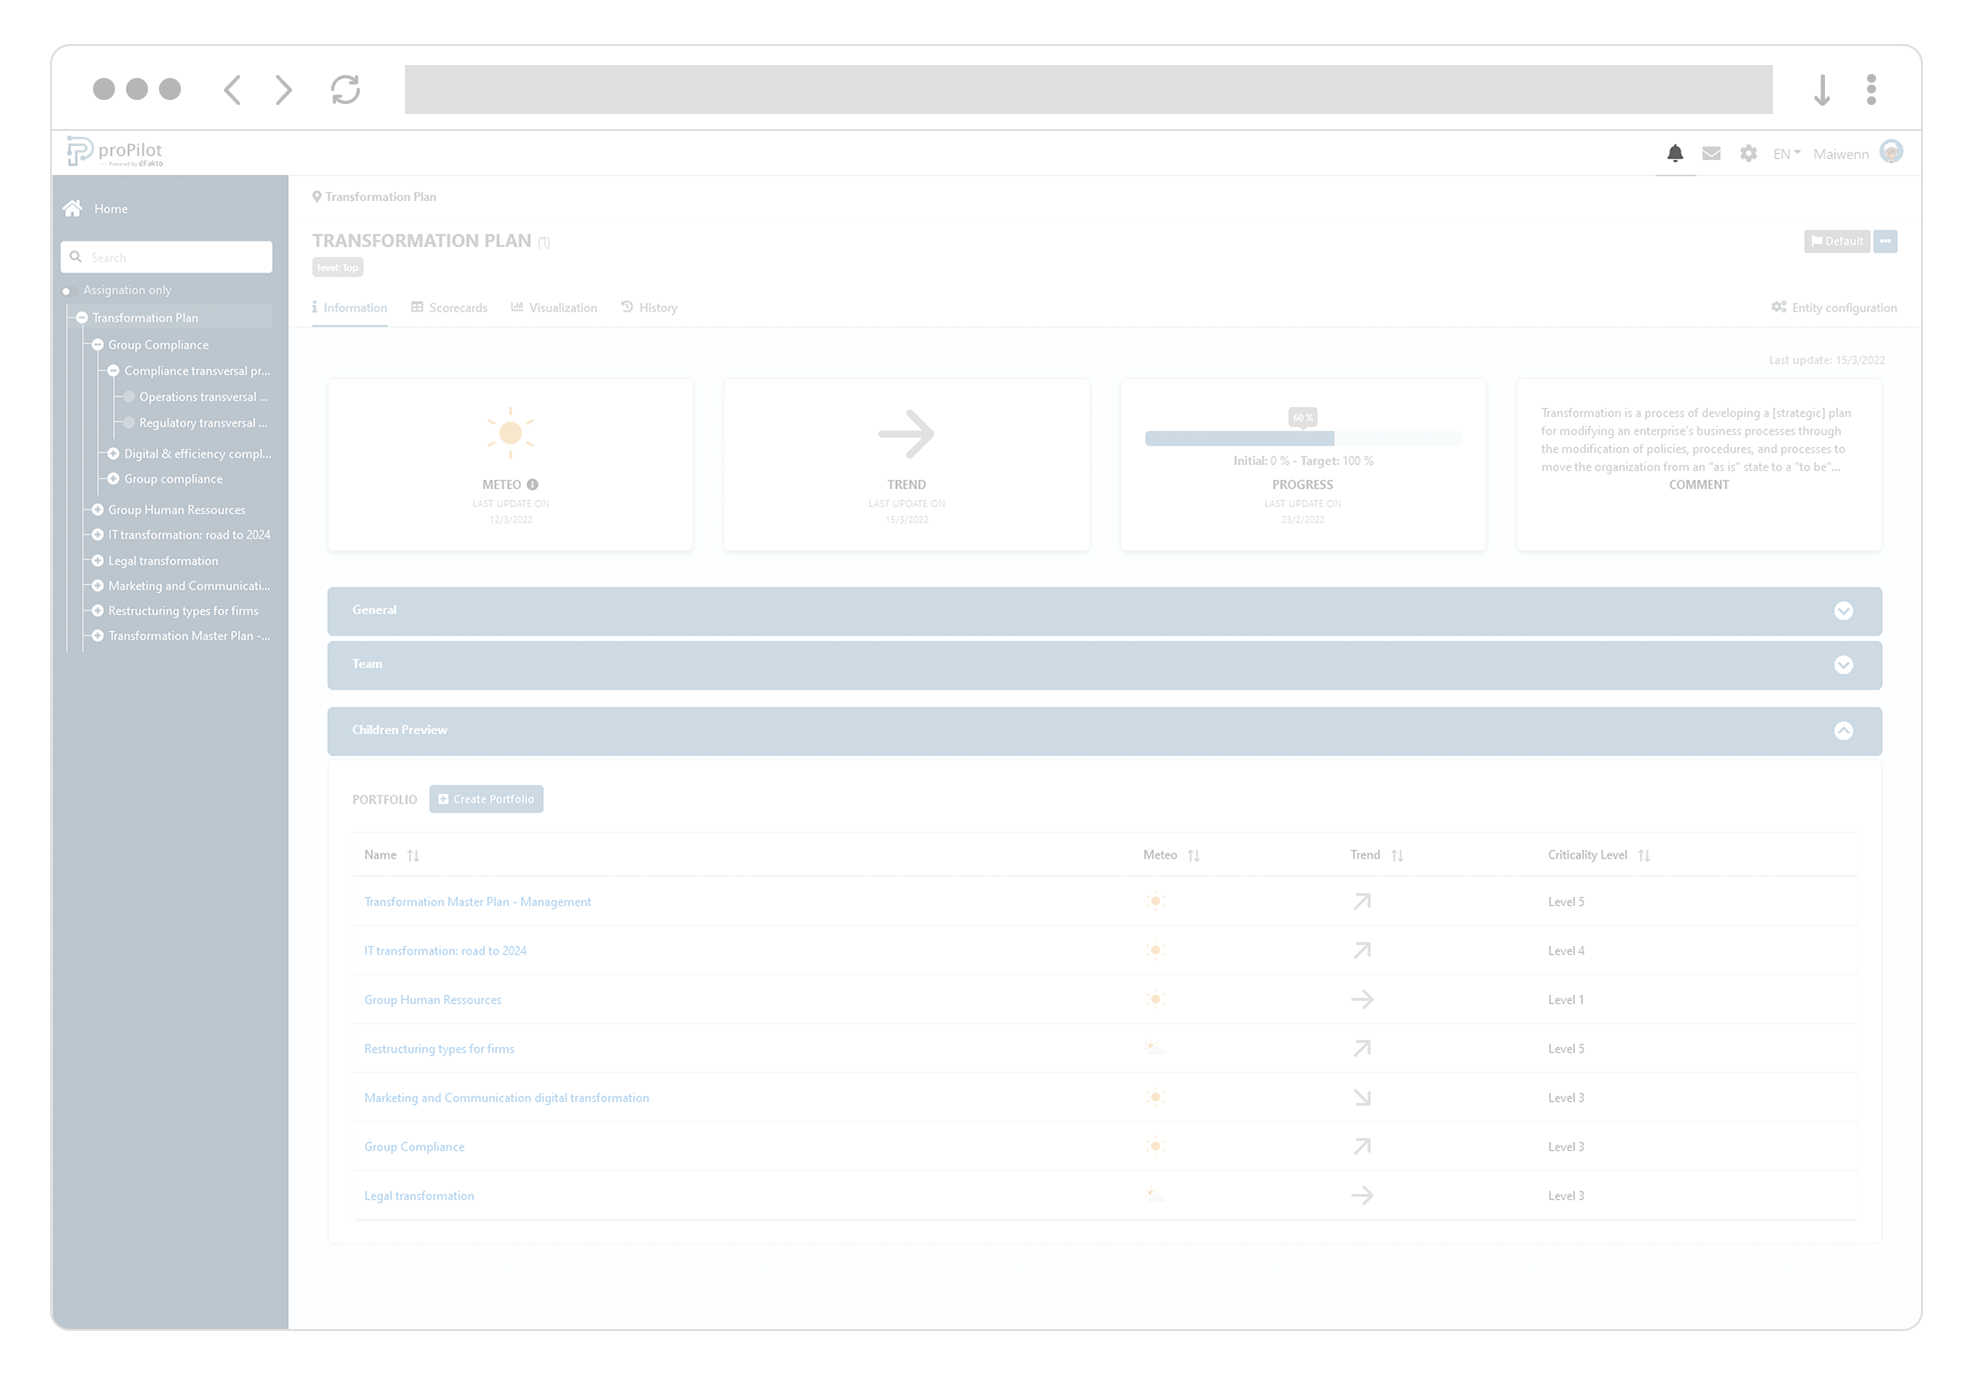
Task: Click the METEO info icon
Action: (x=532, y=484)
